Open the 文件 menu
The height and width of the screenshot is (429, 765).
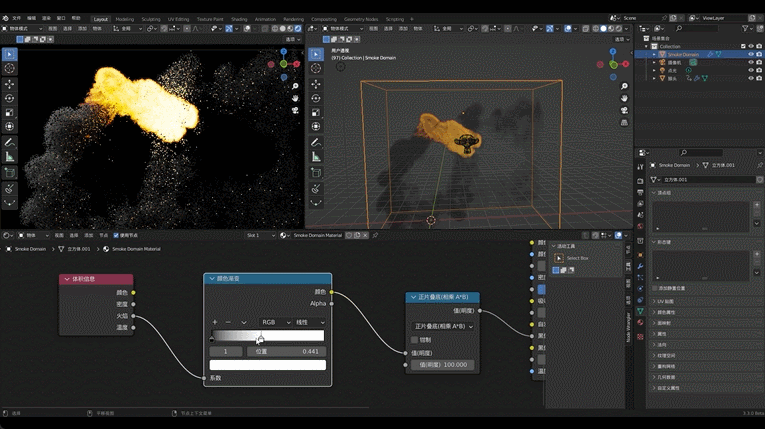(x=16, y=18)
